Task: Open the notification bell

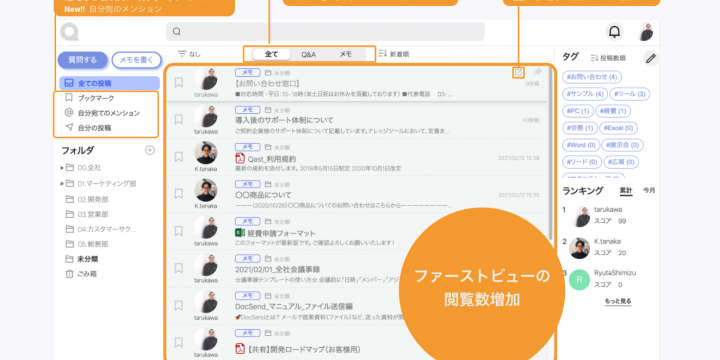Action: point(614,32)
